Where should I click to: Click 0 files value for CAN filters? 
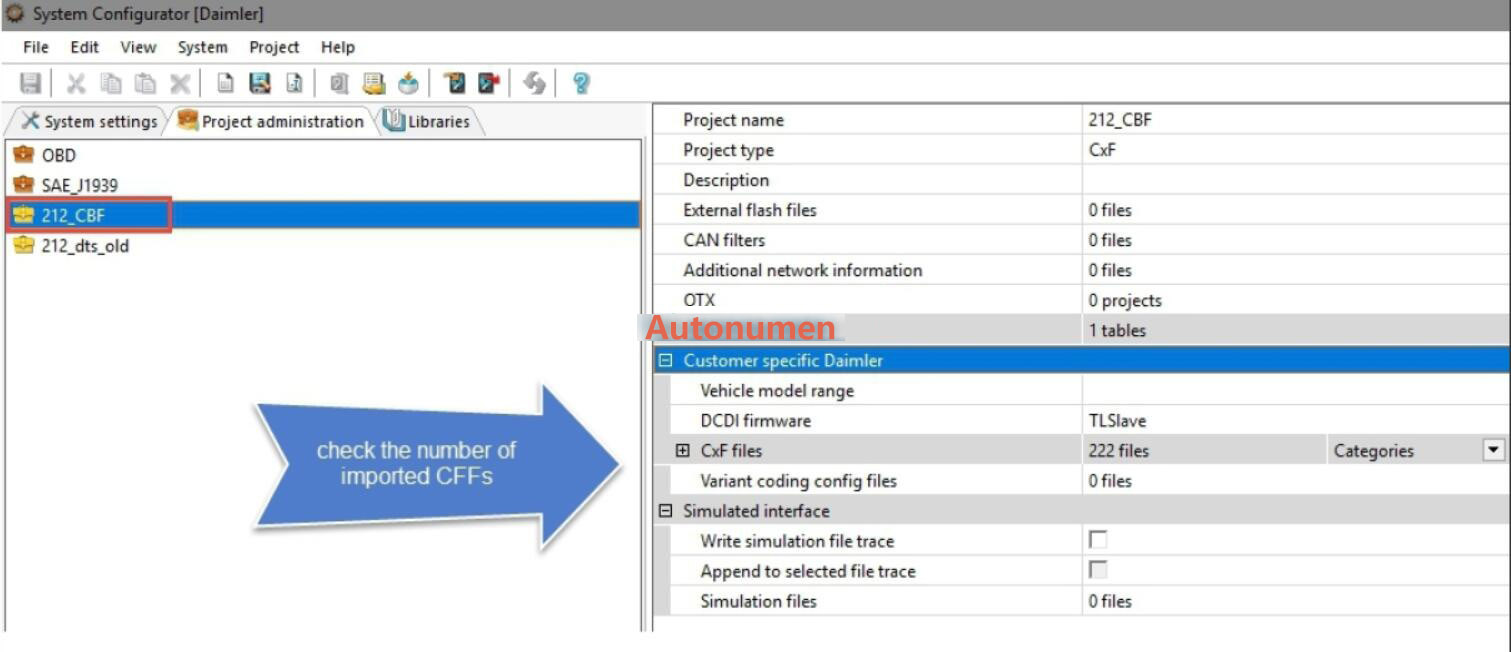(x=1110, y=240)
